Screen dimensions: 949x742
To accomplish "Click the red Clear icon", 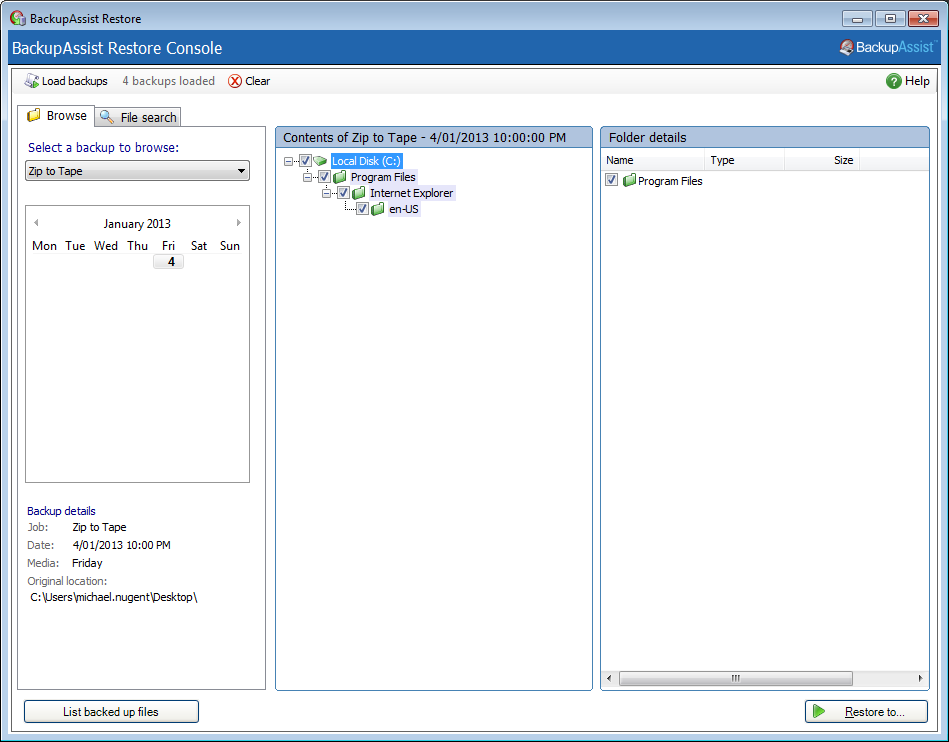I will coord(235,81).
